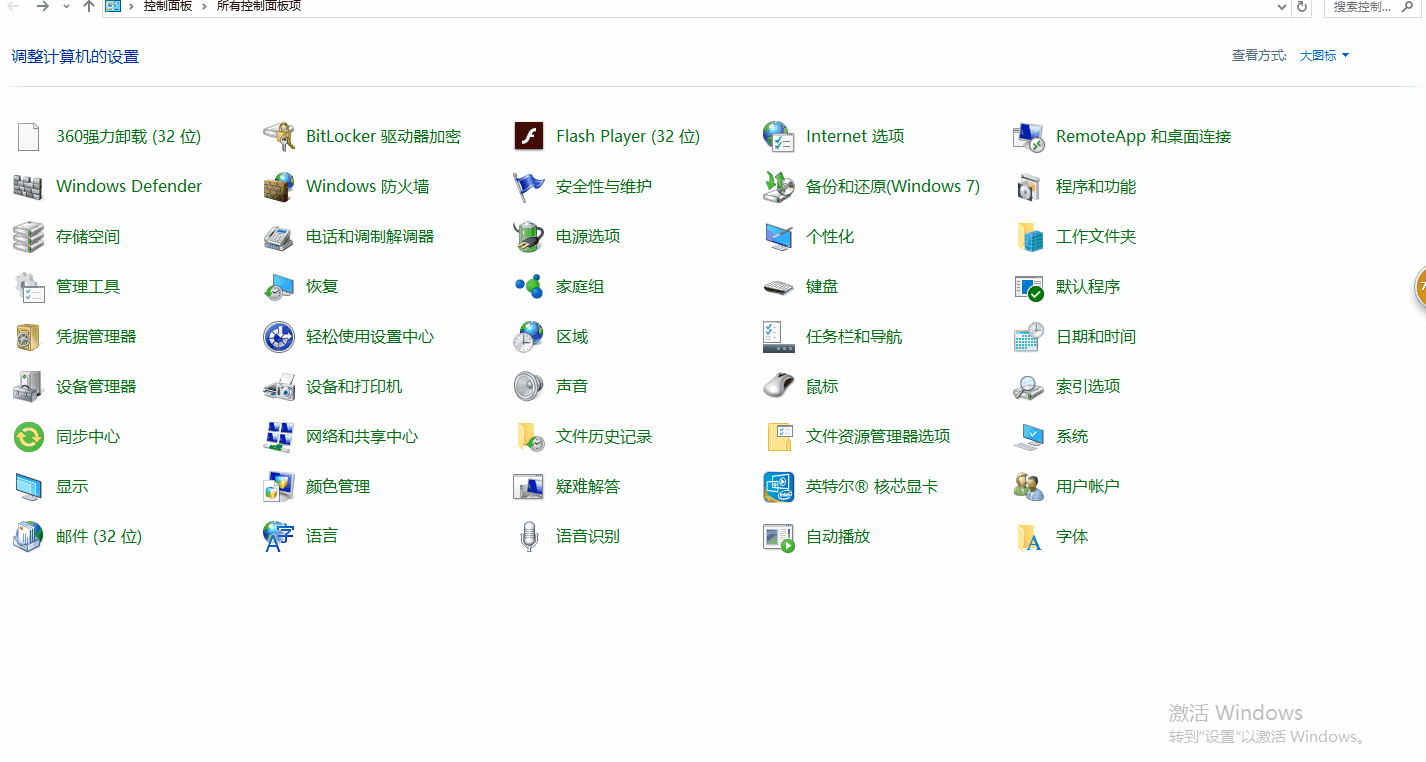
Task: Open the 程序和功能 link
Action: (1095, 187)
